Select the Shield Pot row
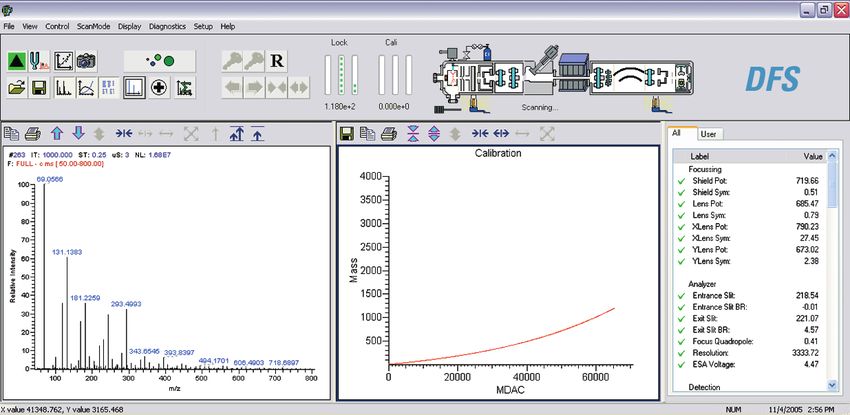This screenshot has width=850, height=415. coord(751,180)
